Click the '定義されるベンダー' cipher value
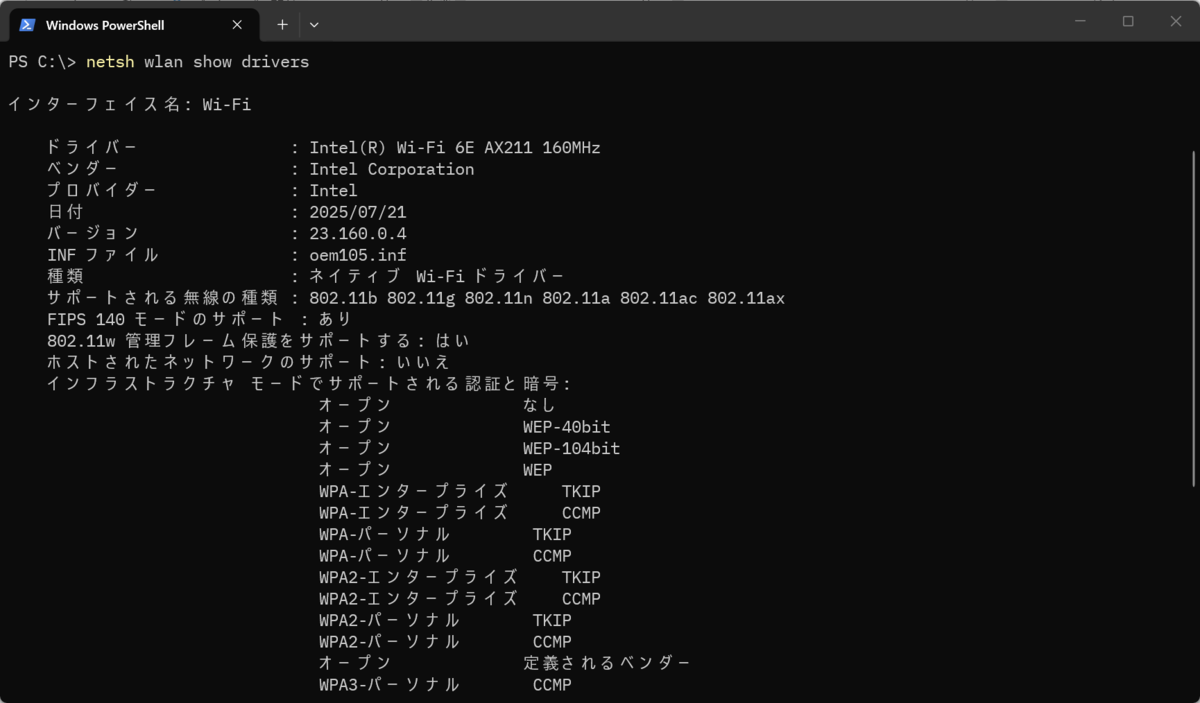1200x703 pixels. coord(607,663)
